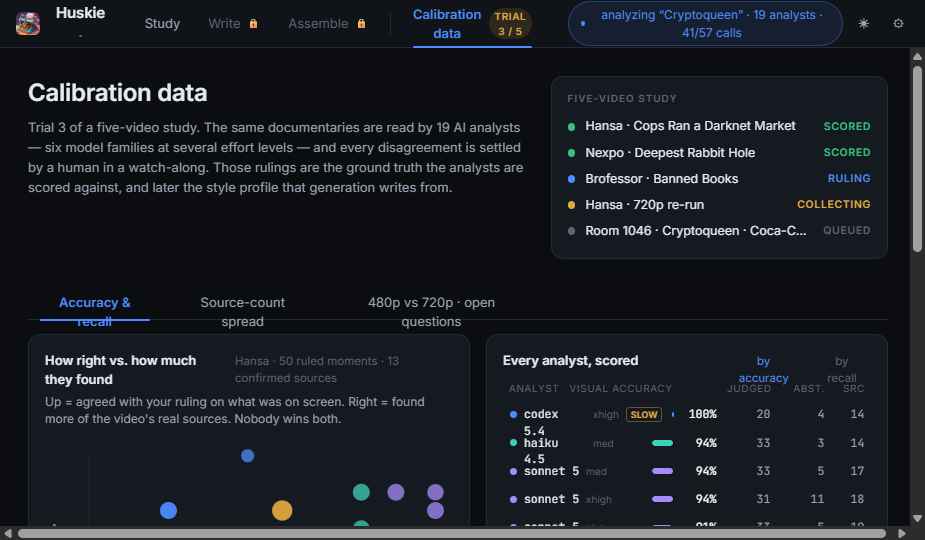Open the analyzing Cryptoqueen status pill

click(x=705, y=24)
